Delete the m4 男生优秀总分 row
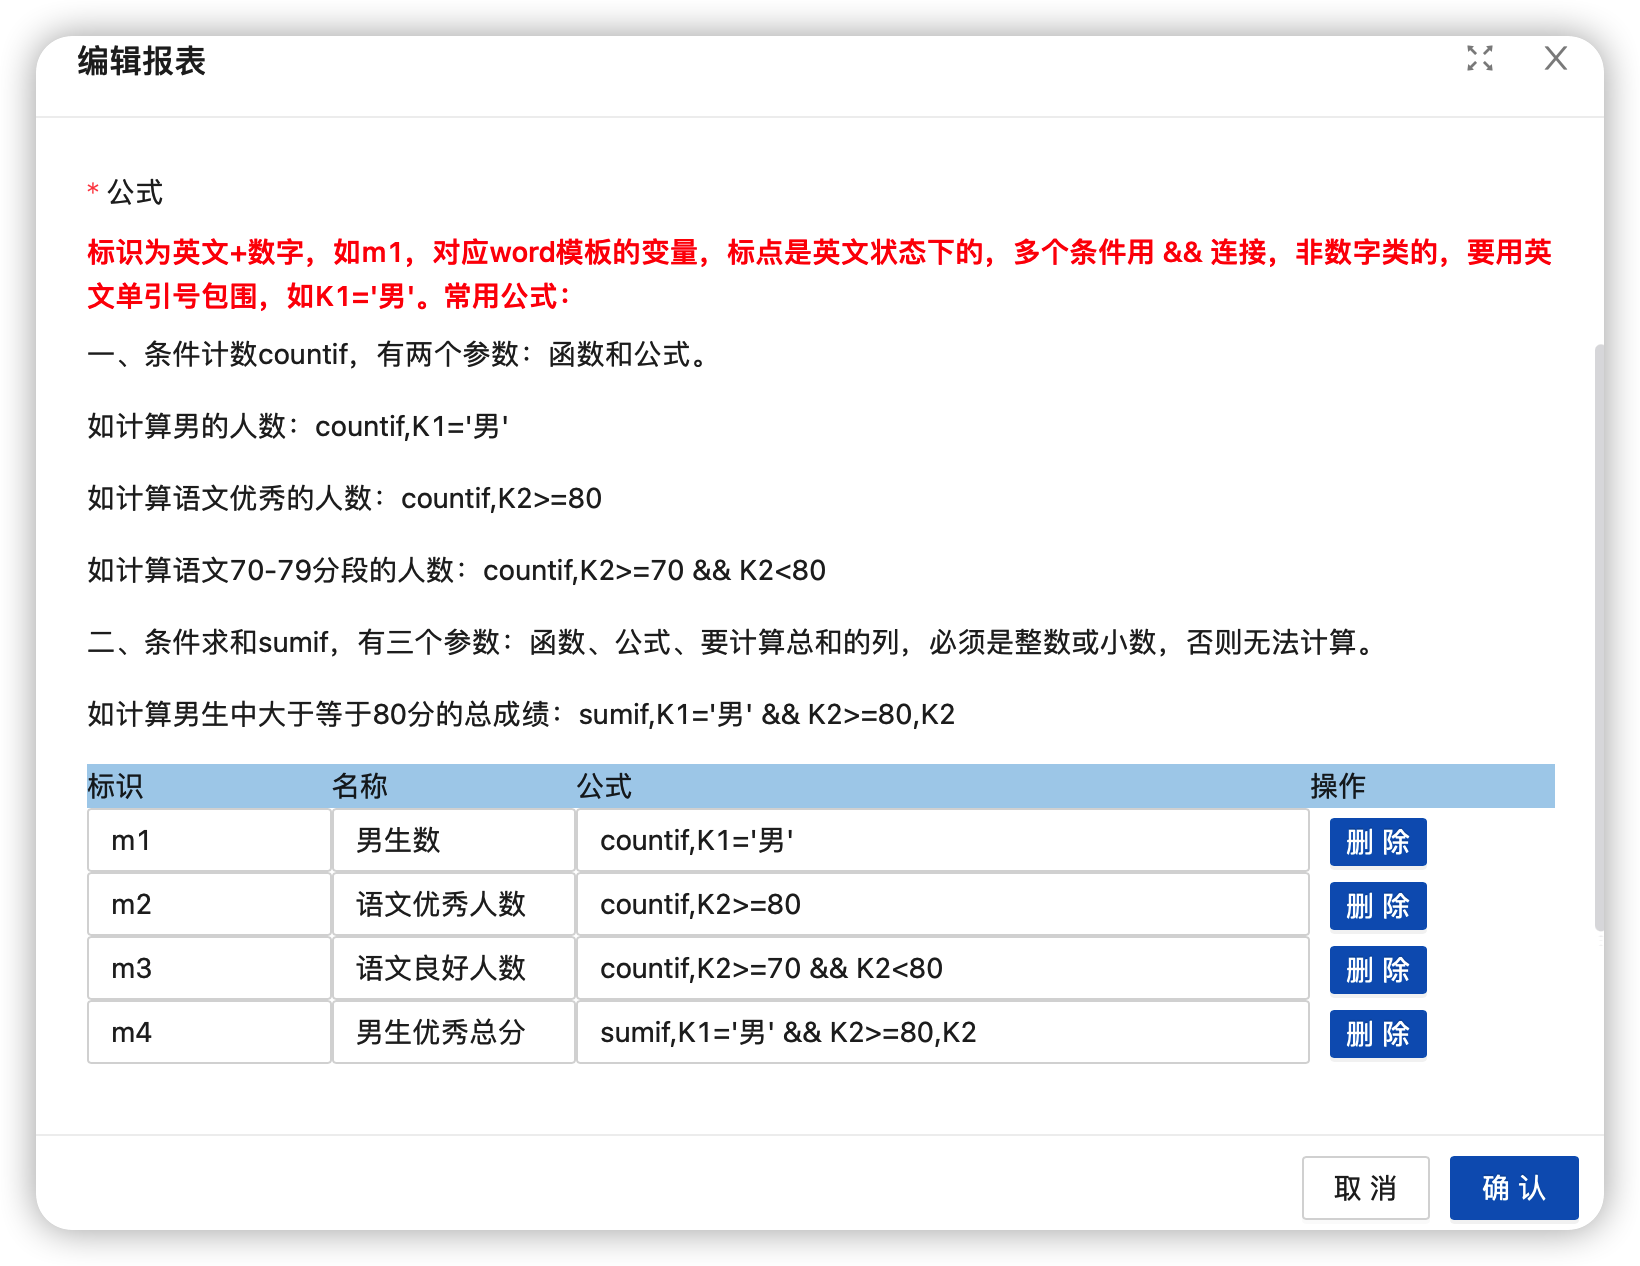Viewport: 1640px width, 1266px height. tap(1377, 1034)
